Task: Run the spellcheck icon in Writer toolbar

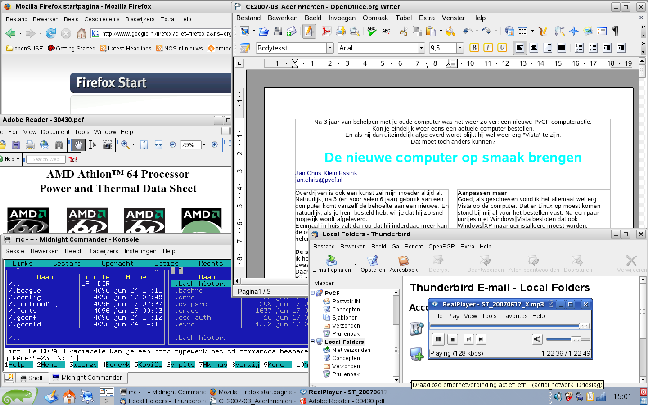Action: [372, 31]
